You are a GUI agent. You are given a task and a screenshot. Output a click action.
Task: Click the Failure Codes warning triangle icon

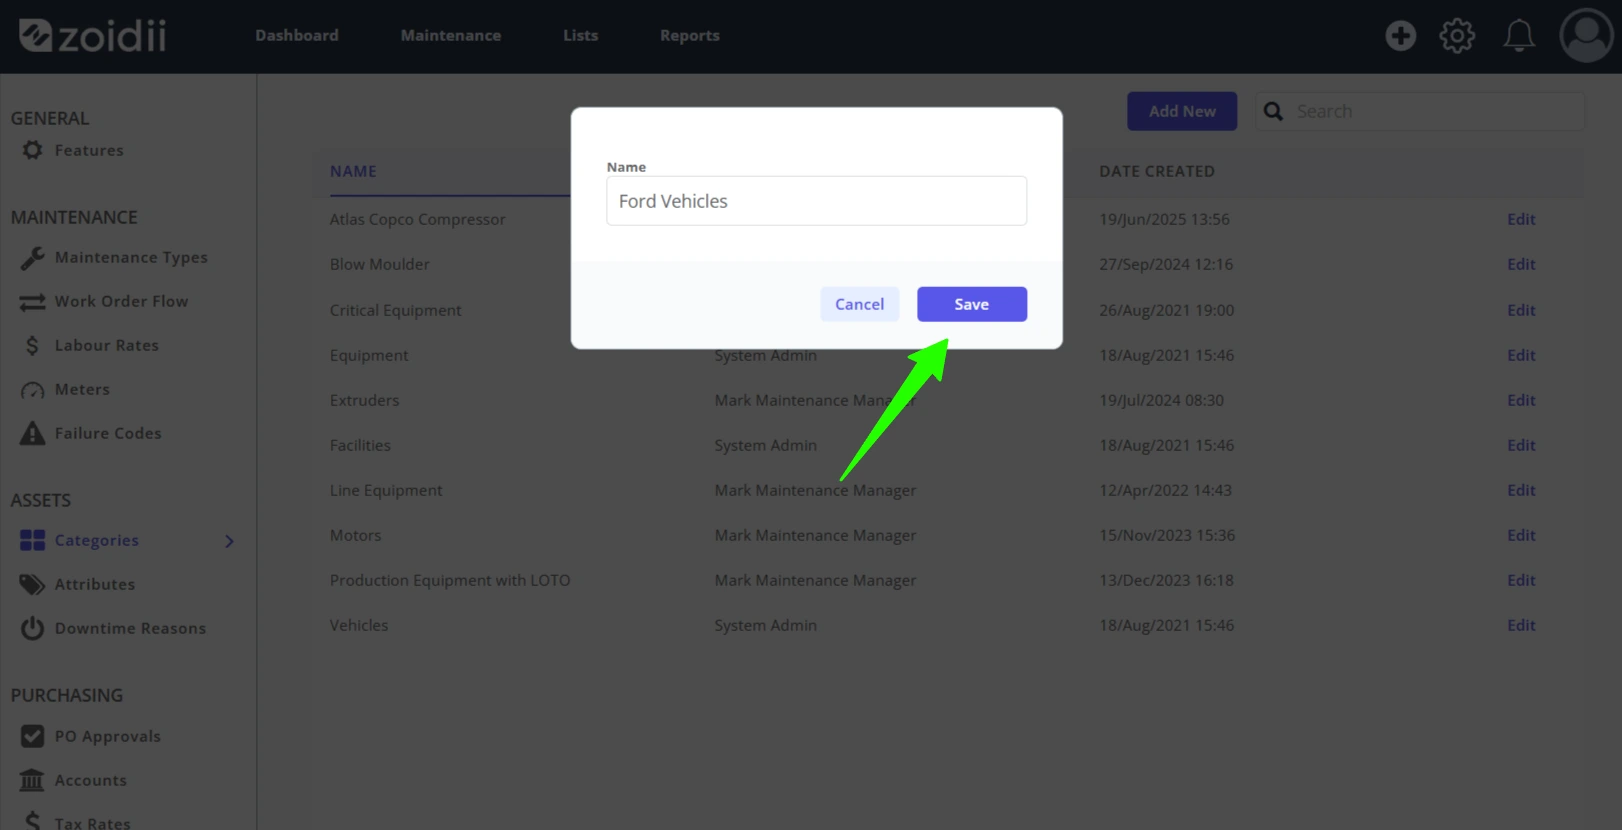point(33,433)
